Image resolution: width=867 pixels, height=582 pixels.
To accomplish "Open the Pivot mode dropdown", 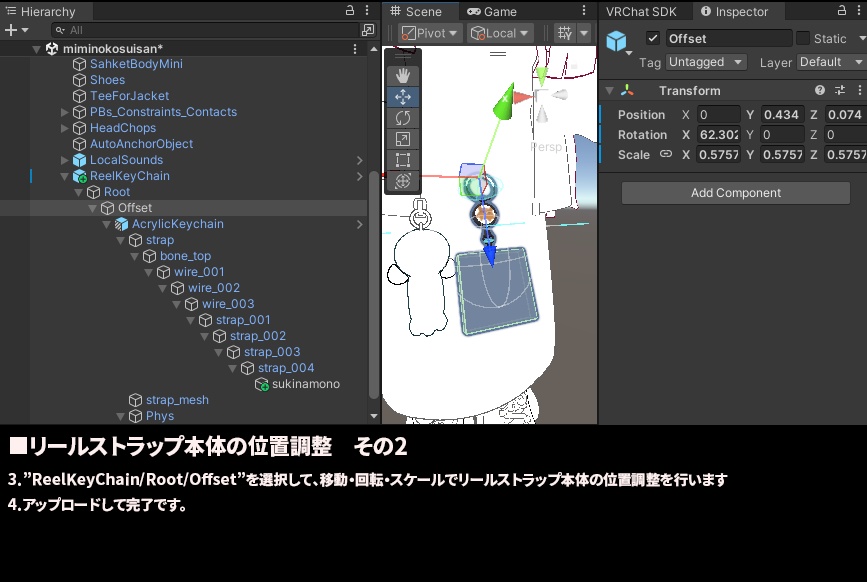I will pyautogui.click(x=428, y=32).
